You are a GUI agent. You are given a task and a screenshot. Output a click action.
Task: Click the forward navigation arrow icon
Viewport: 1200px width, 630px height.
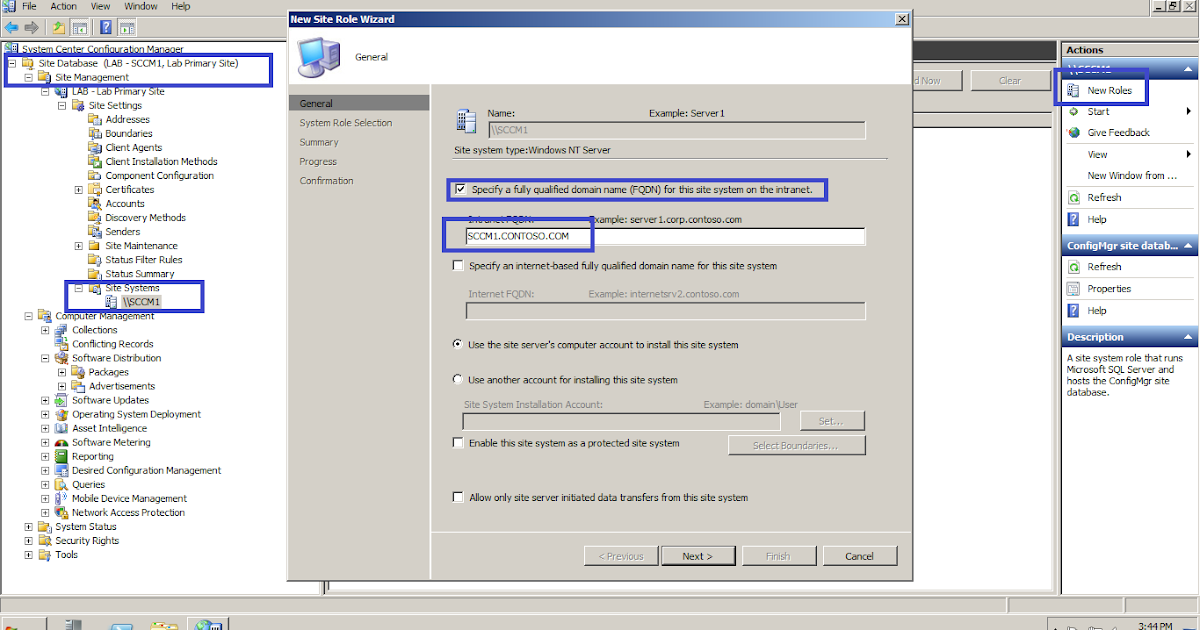(x=33, y=27)
